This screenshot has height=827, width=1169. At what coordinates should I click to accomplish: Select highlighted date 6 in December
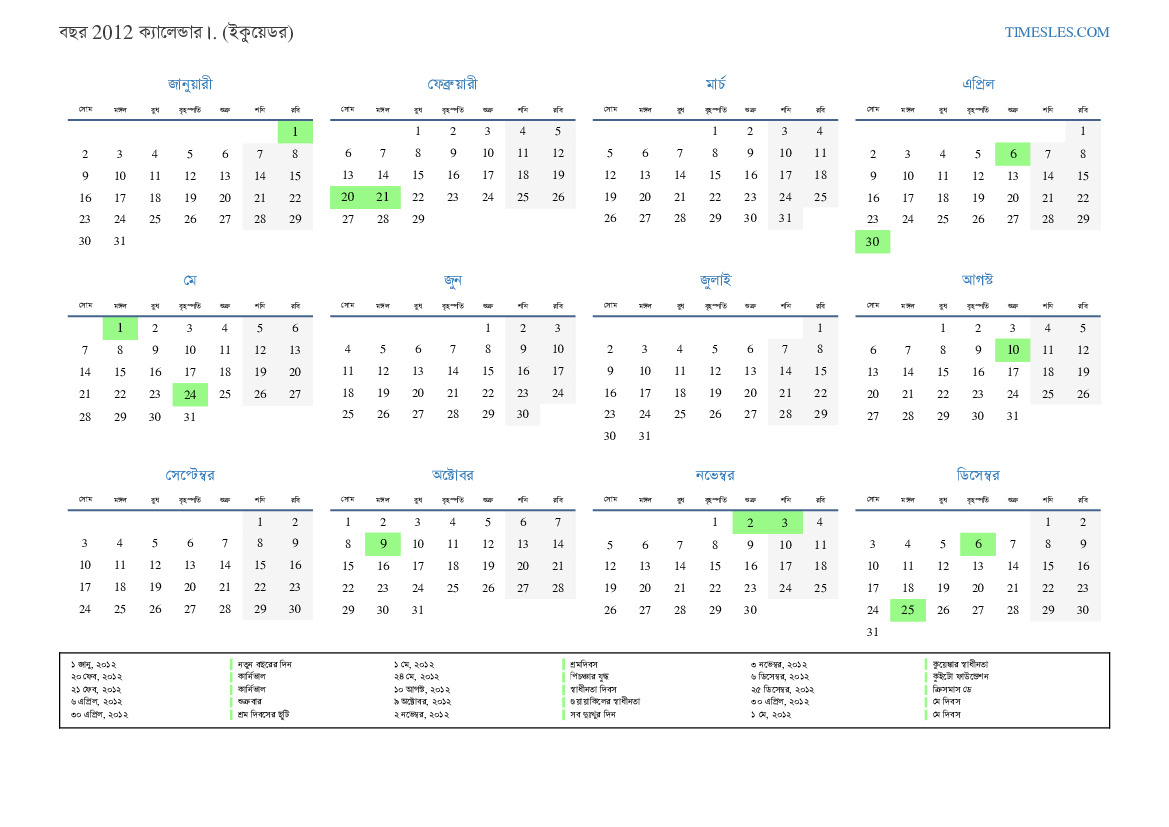[977, 545]
